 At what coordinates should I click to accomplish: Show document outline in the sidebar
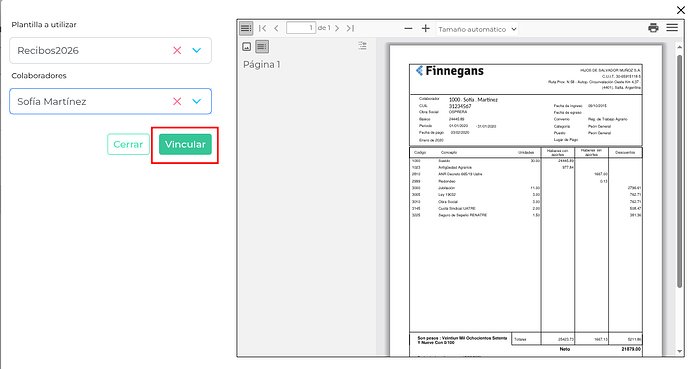(x=262, y=46)
